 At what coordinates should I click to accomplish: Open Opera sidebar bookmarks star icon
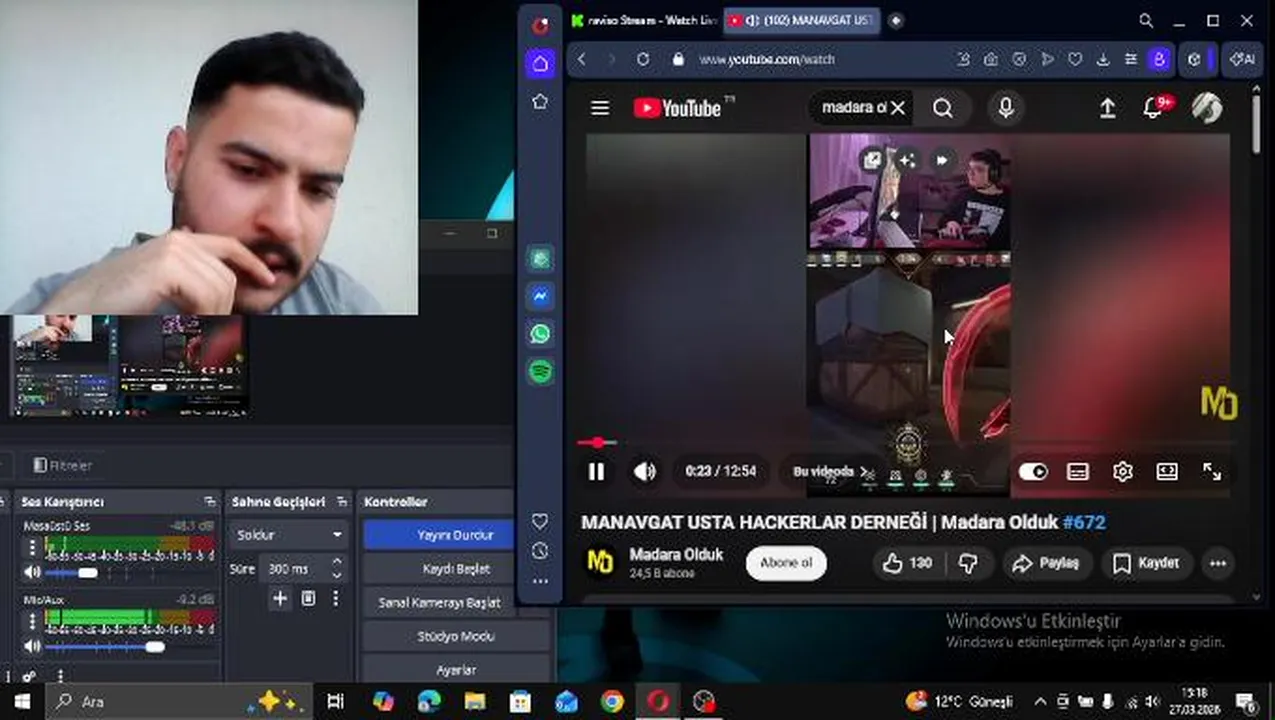tap(540, 101)
